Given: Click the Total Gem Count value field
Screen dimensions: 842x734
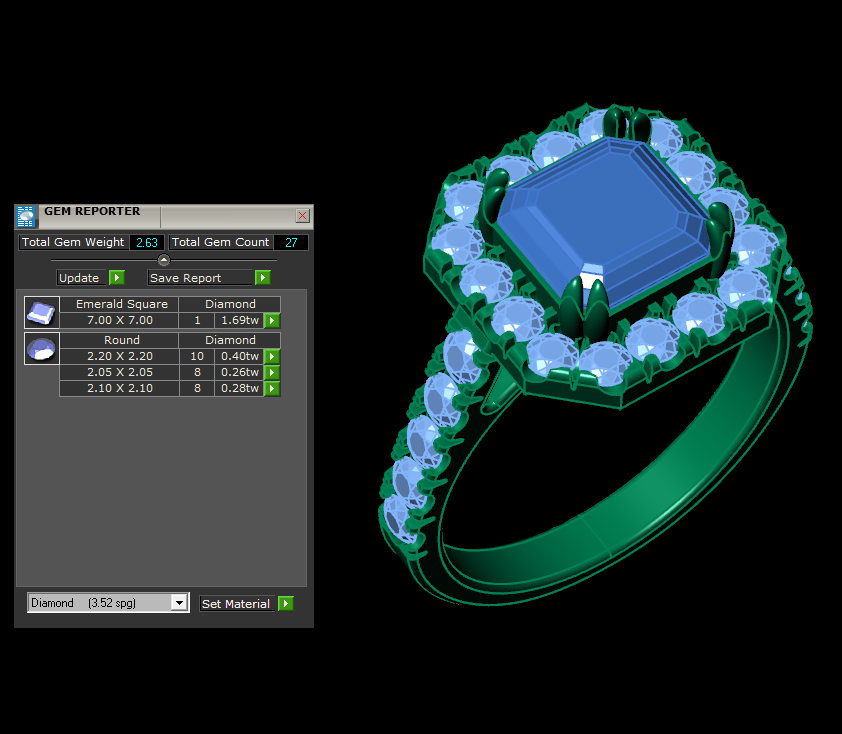Looking at the screenshot, I should point(291,242).
